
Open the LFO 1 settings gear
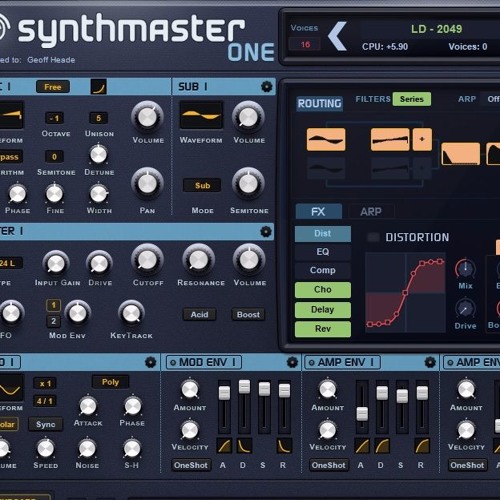150,362
